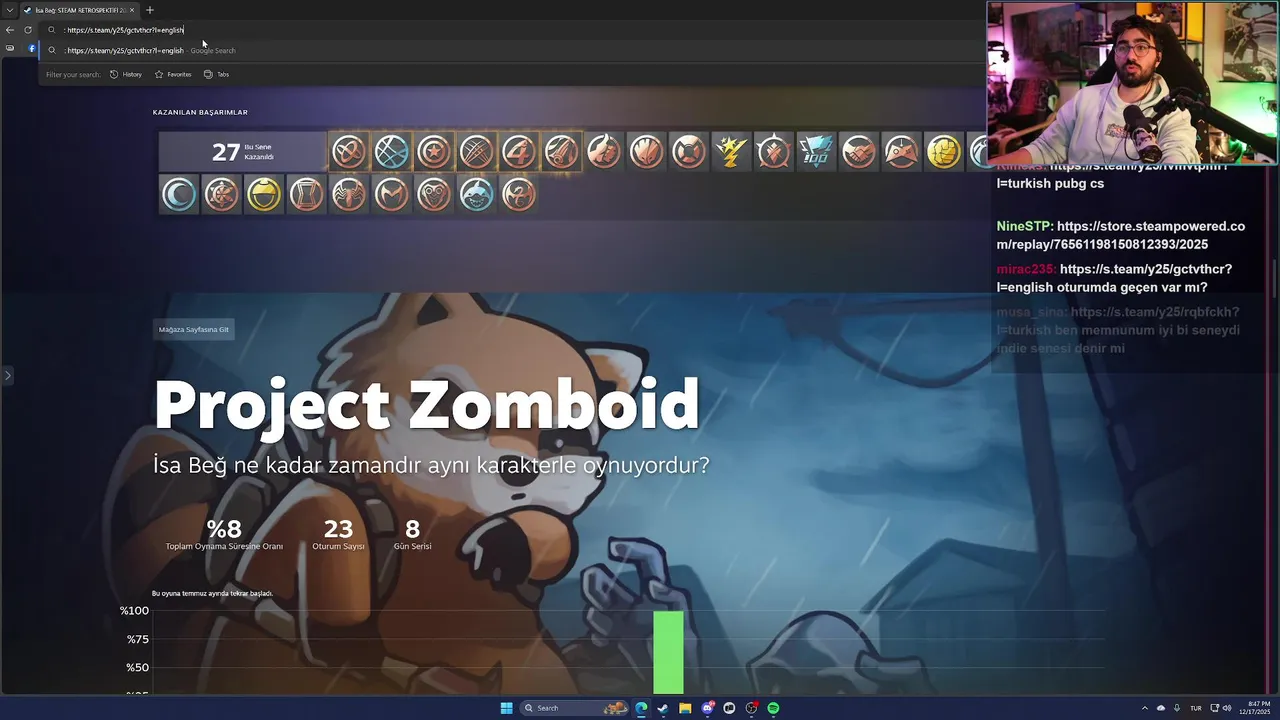Image resolution: width=1280 pixels, height=720 pixels.
Task: Click the Project Zomboid title
Action: [x=426, y=405]
